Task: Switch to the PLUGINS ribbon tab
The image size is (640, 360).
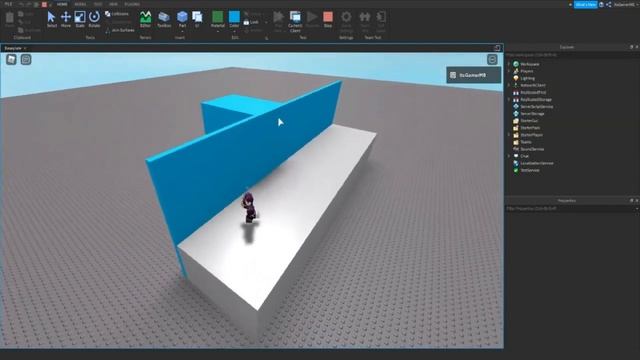Action: 132,4
